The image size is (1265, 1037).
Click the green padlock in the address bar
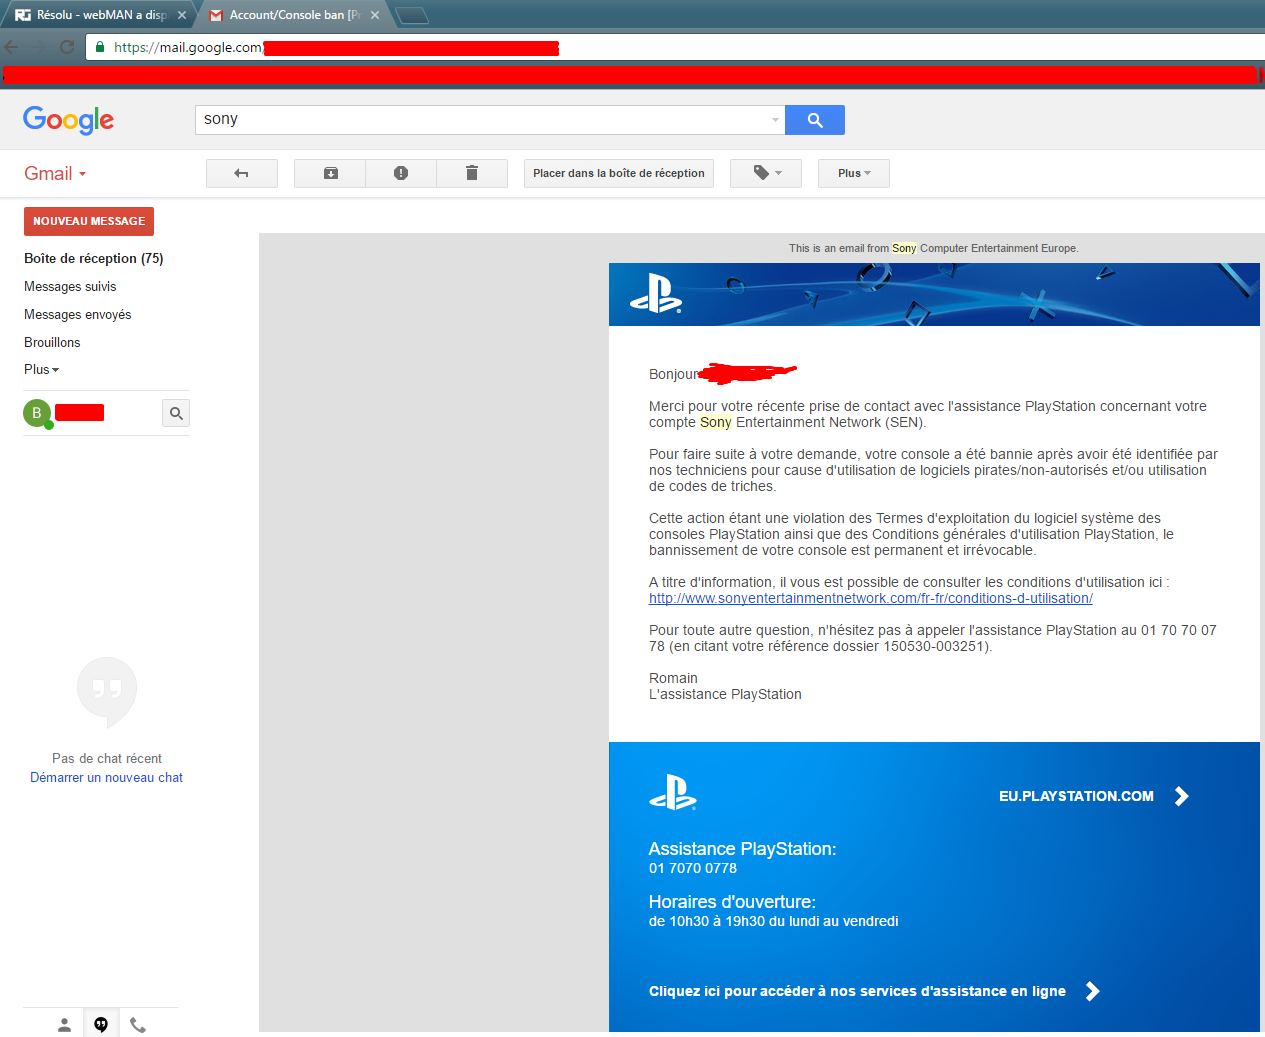point(100,47)
